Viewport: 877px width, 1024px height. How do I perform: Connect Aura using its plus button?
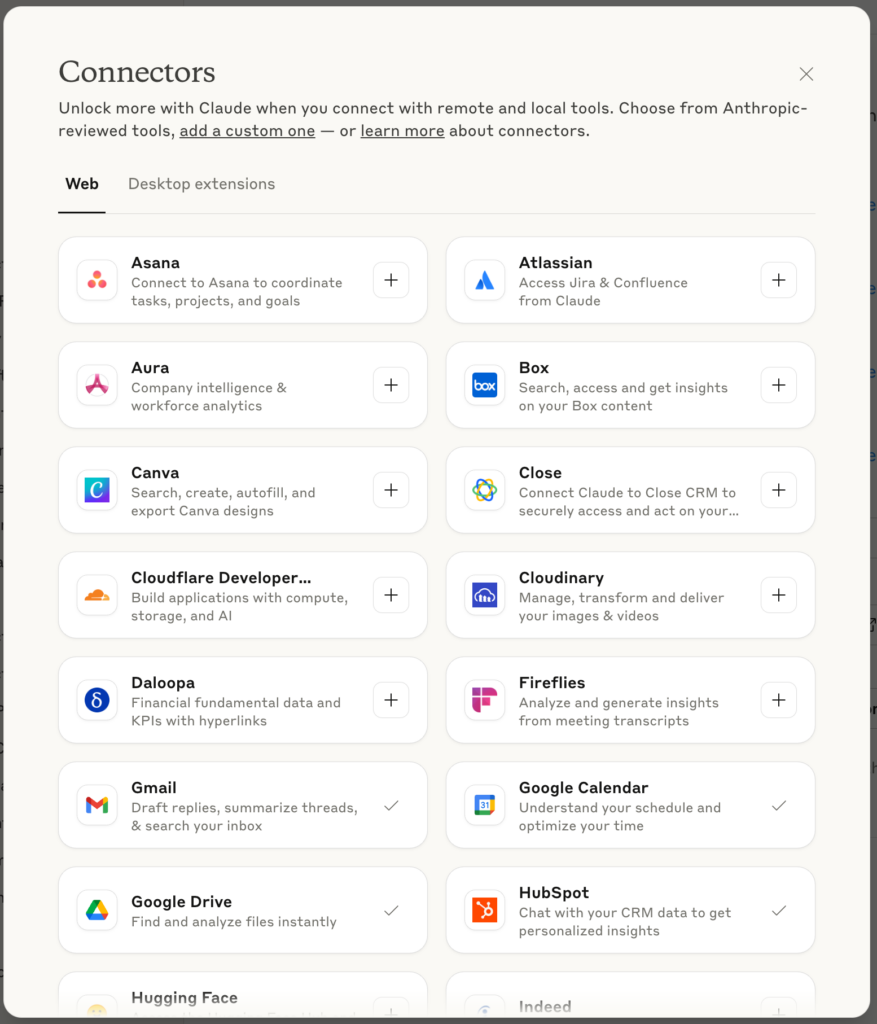[391, 385]
